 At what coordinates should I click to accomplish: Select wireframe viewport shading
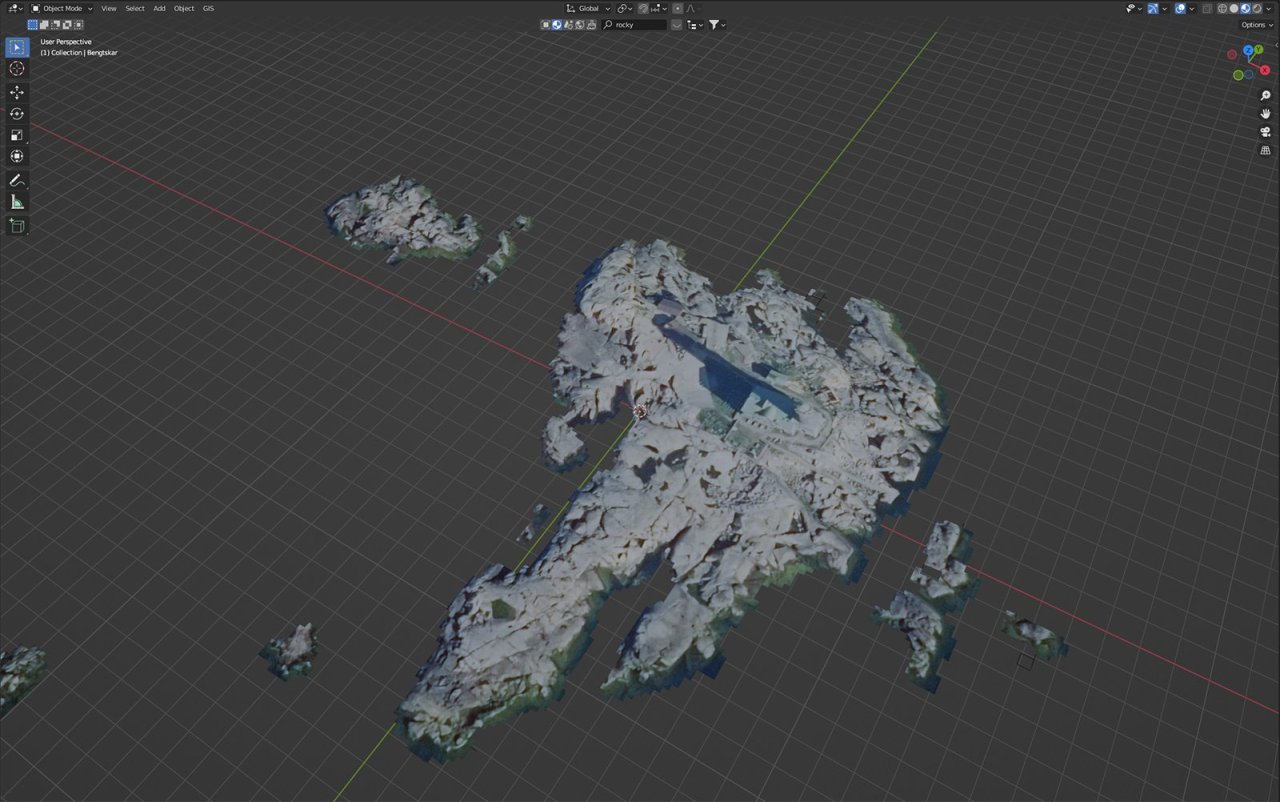pos(1222,9)
